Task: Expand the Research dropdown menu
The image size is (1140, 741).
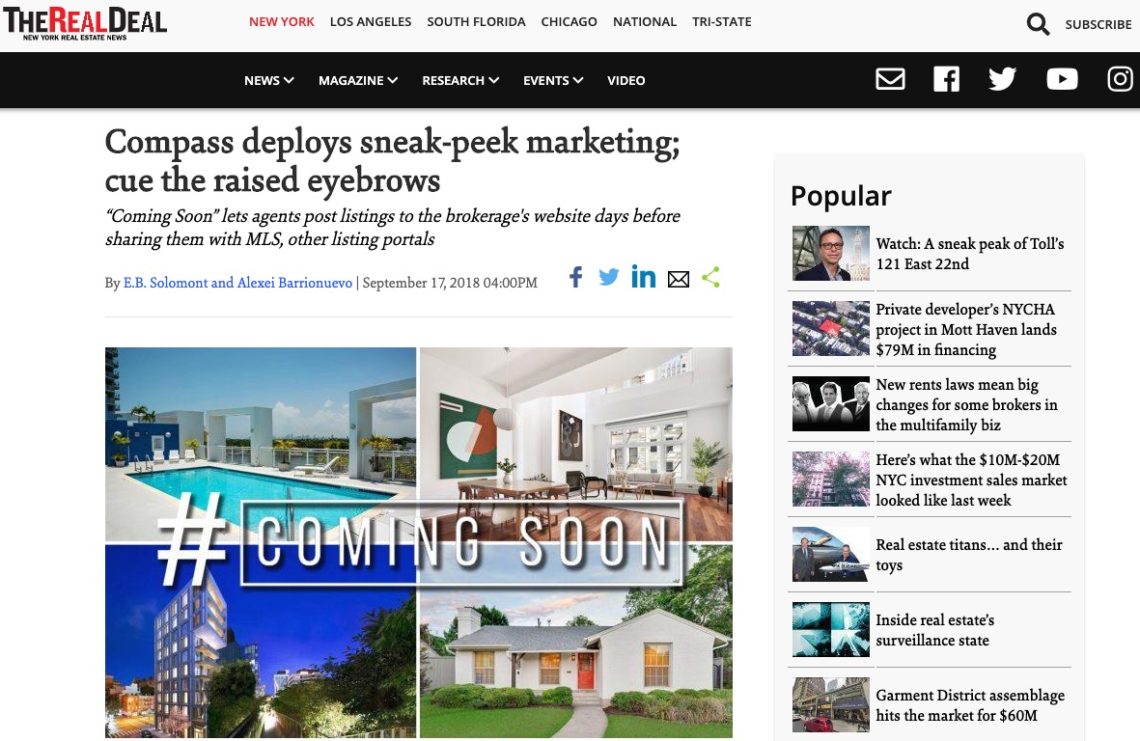Action: click(460, 80)
